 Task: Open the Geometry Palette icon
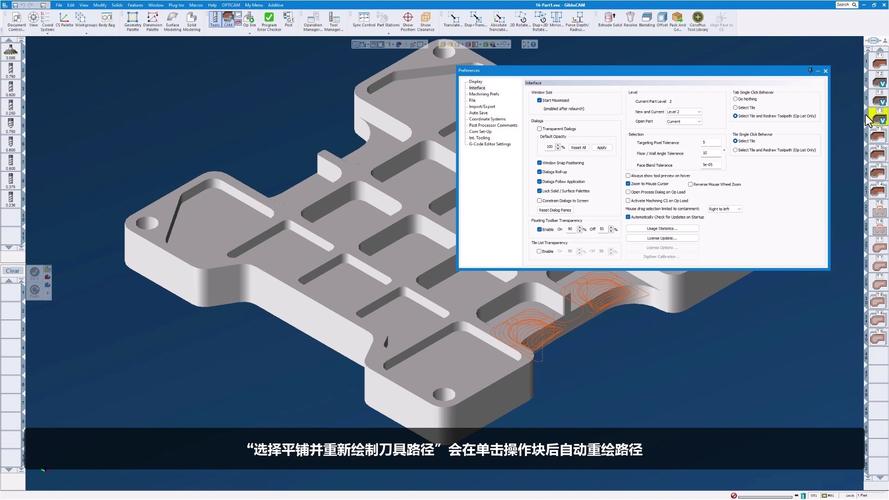(133, 20)
